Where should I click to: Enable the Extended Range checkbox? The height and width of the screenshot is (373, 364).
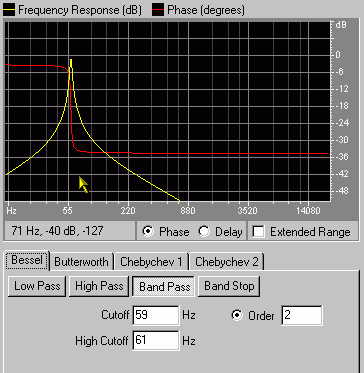click(259, 232)
